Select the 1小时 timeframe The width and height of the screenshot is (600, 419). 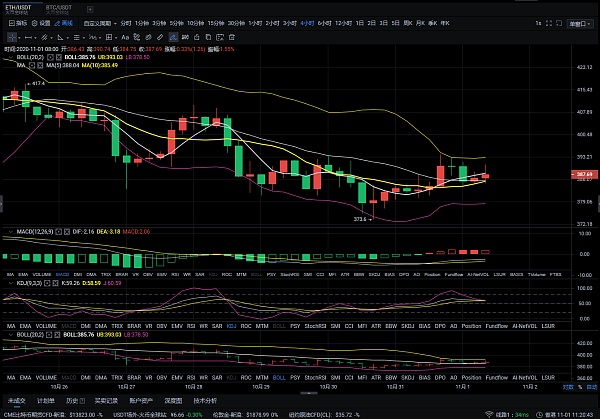pos(255,24)
